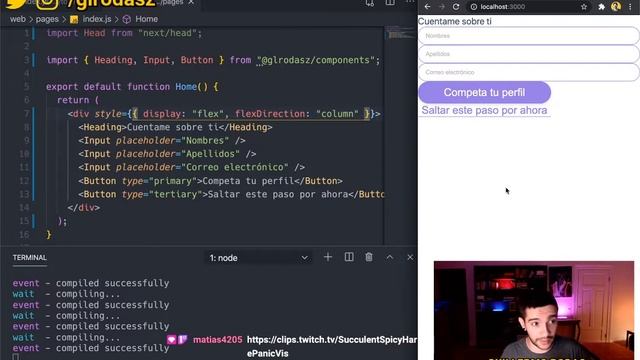Switch to the TERMINAL panel tab
The width and height of the screenshot is (640, 360).
click(29, 258)
